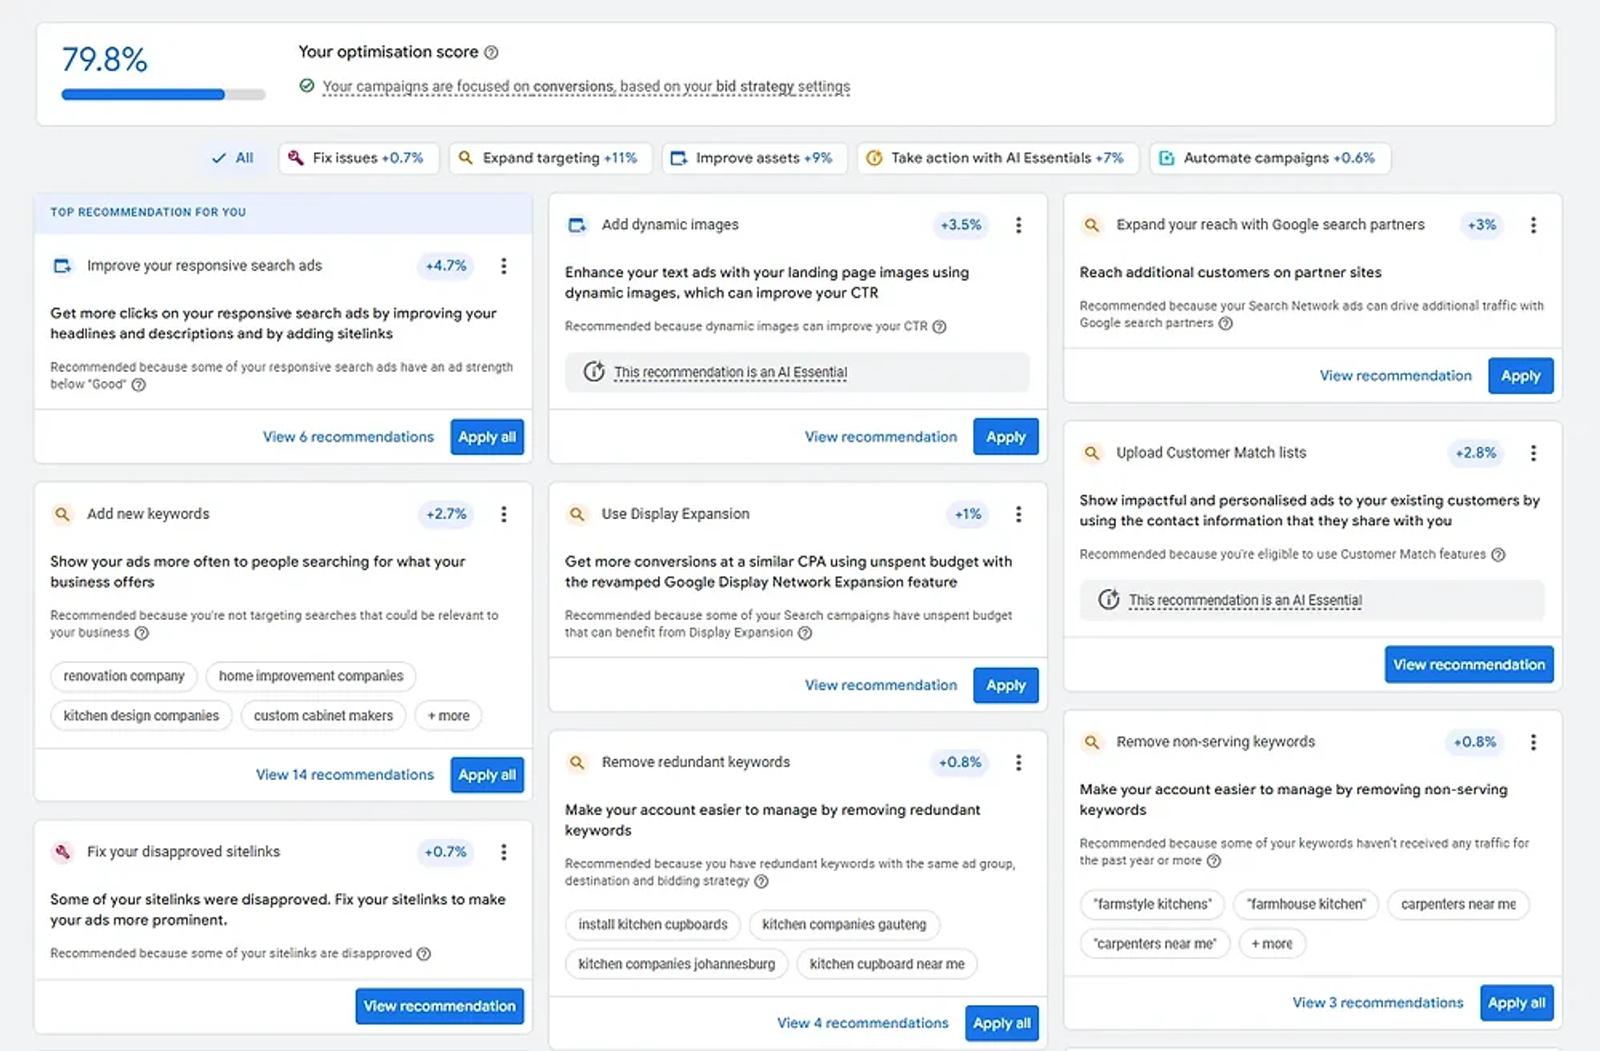Click the ad icon beside Improve your responsive search ads
Viewport: 1600px width, 1051px height.
62,266
